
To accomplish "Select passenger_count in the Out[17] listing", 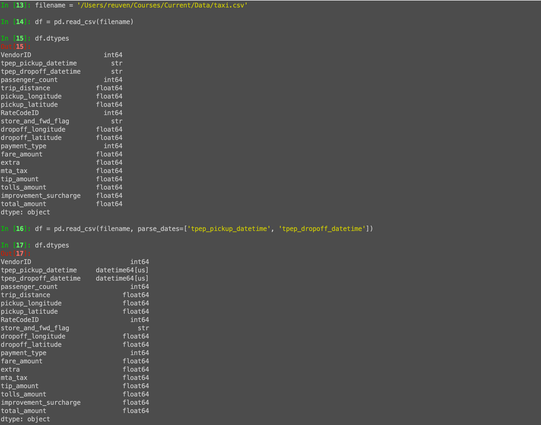I will pos(29,287).
